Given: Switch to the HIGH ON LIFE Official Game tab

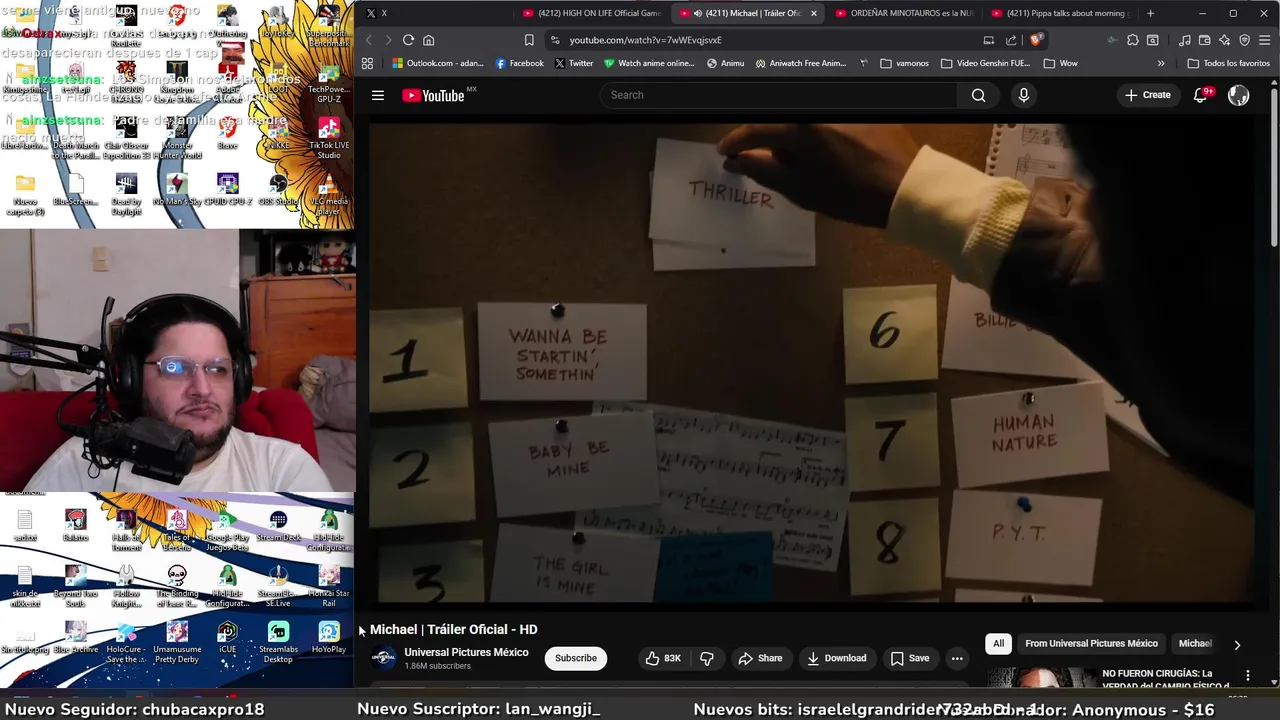Looking at the screenshot, I should coord(591,13).
